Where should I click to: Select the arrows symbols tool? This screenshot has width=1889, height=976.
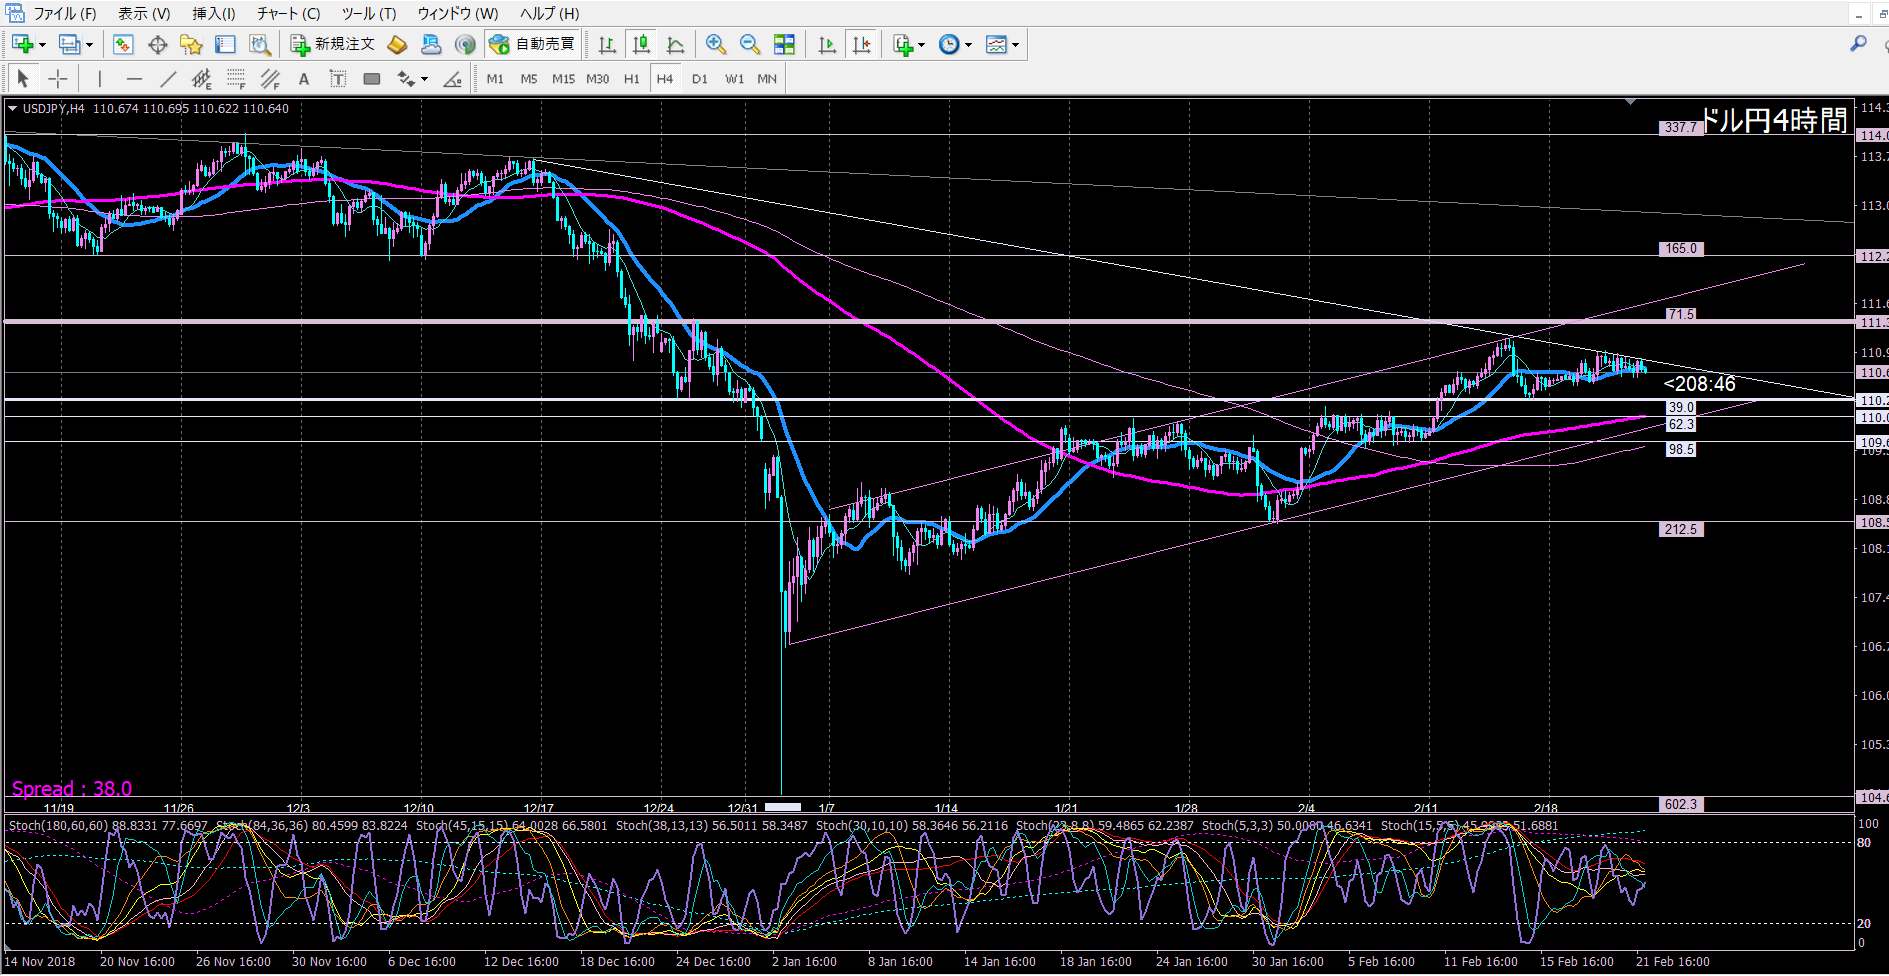[405, 78]
